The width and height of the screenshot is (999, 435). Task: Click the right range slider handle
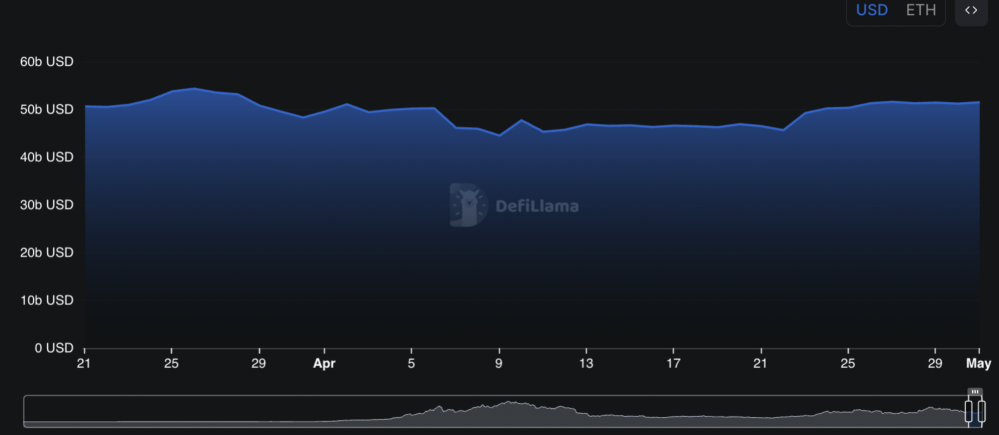(981, 411)
